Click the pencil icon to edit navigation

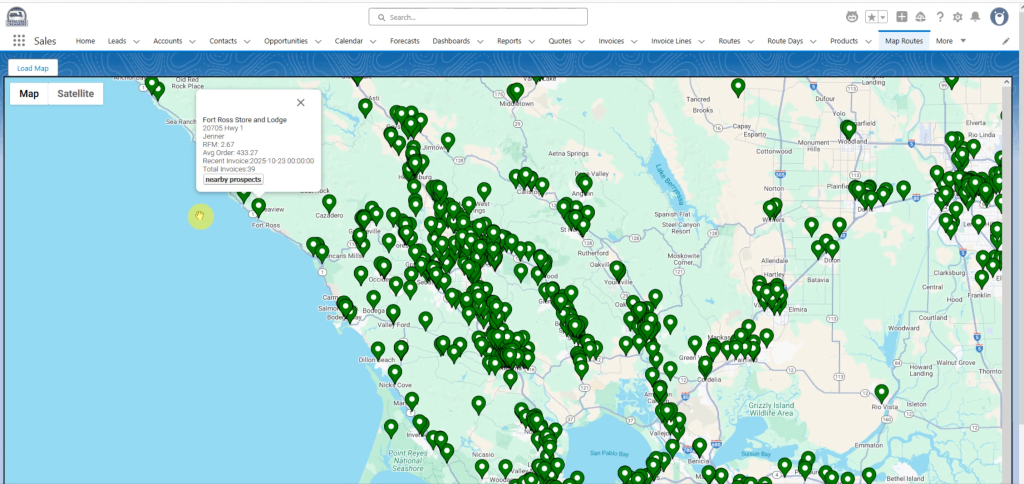(x=1006, y=40)
